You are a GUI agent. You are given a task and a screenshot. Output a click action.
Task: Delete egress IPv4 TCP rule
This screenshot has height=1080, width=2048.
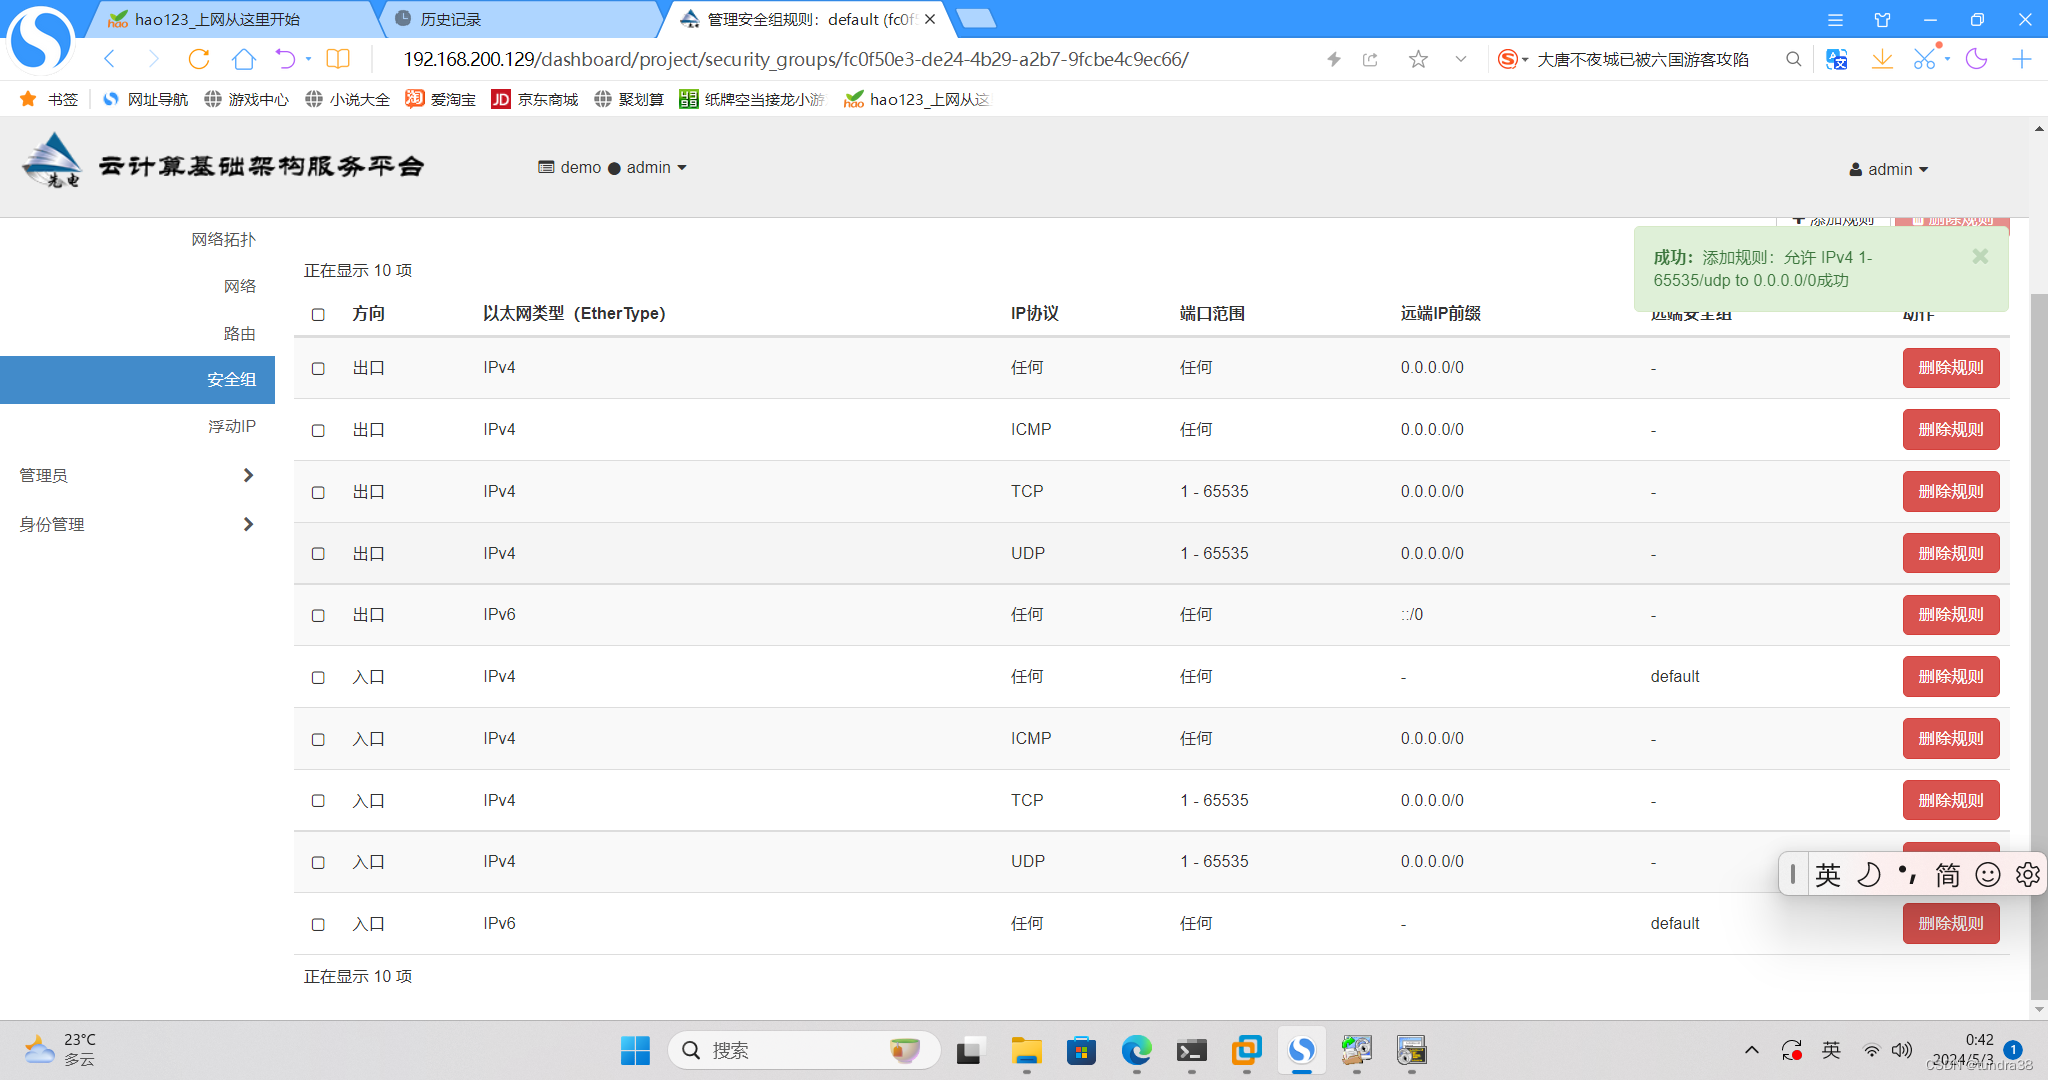[1950, 492]
